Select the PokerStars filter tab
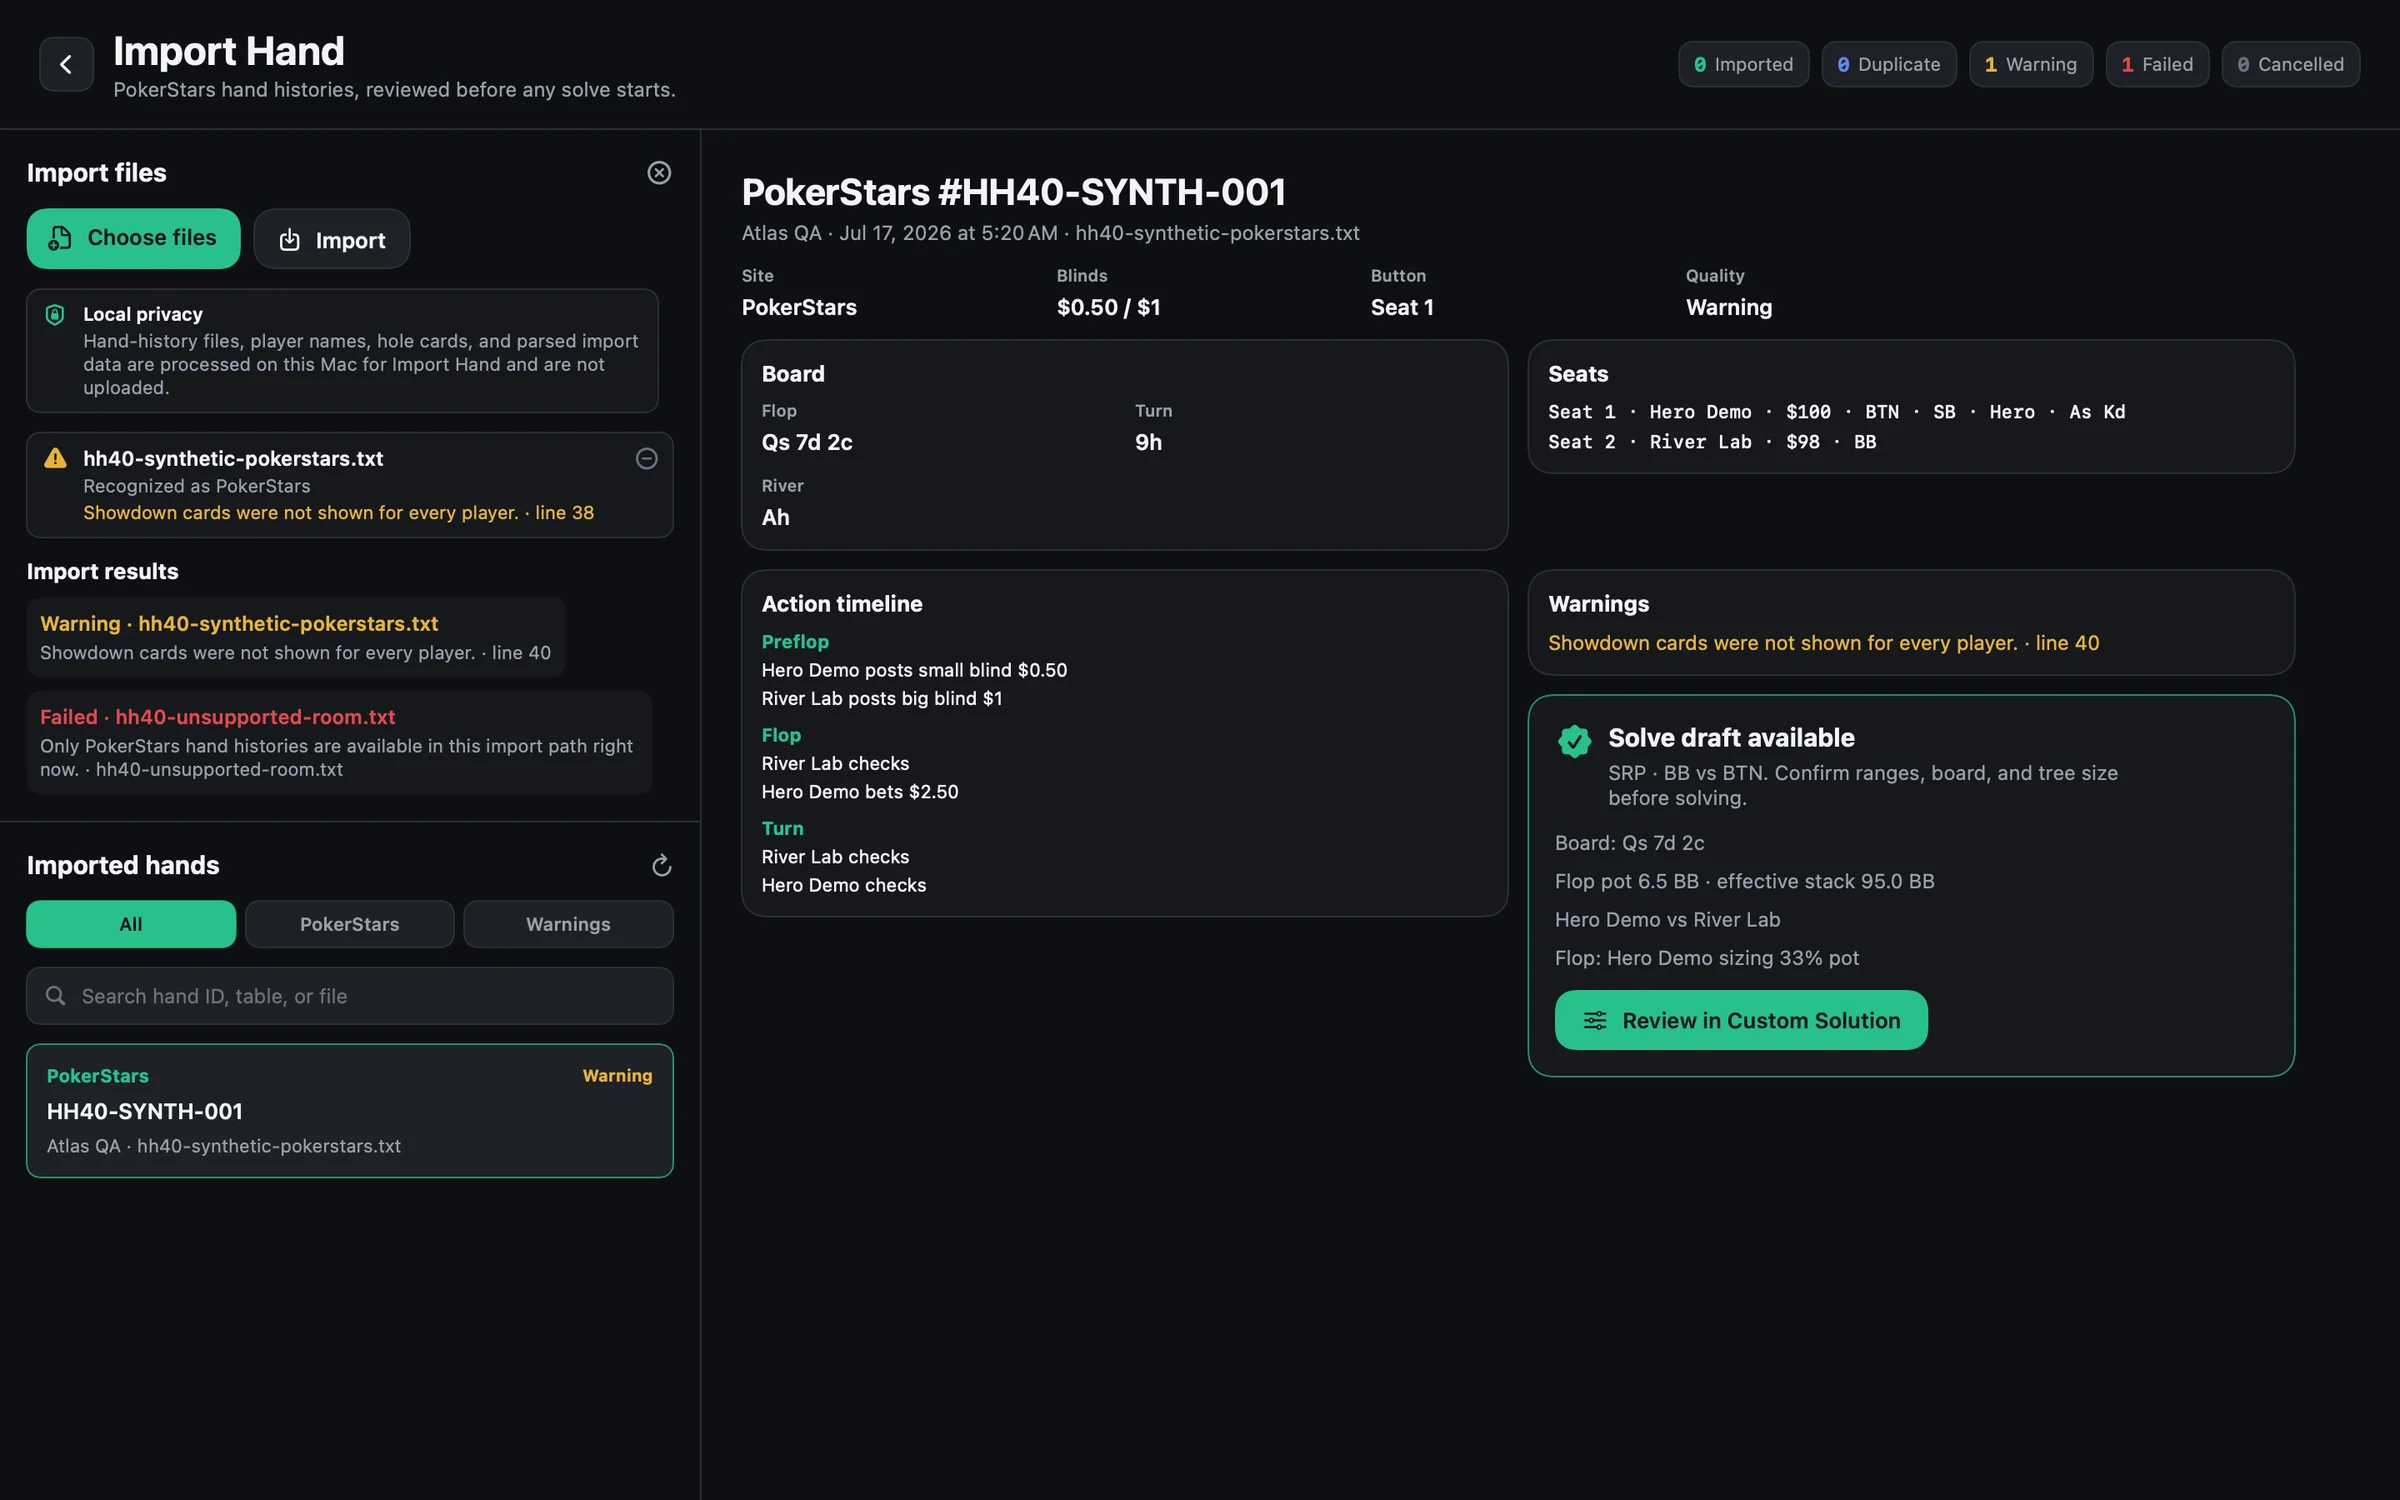This screenshot has width=2400, height=1500. 350,924
